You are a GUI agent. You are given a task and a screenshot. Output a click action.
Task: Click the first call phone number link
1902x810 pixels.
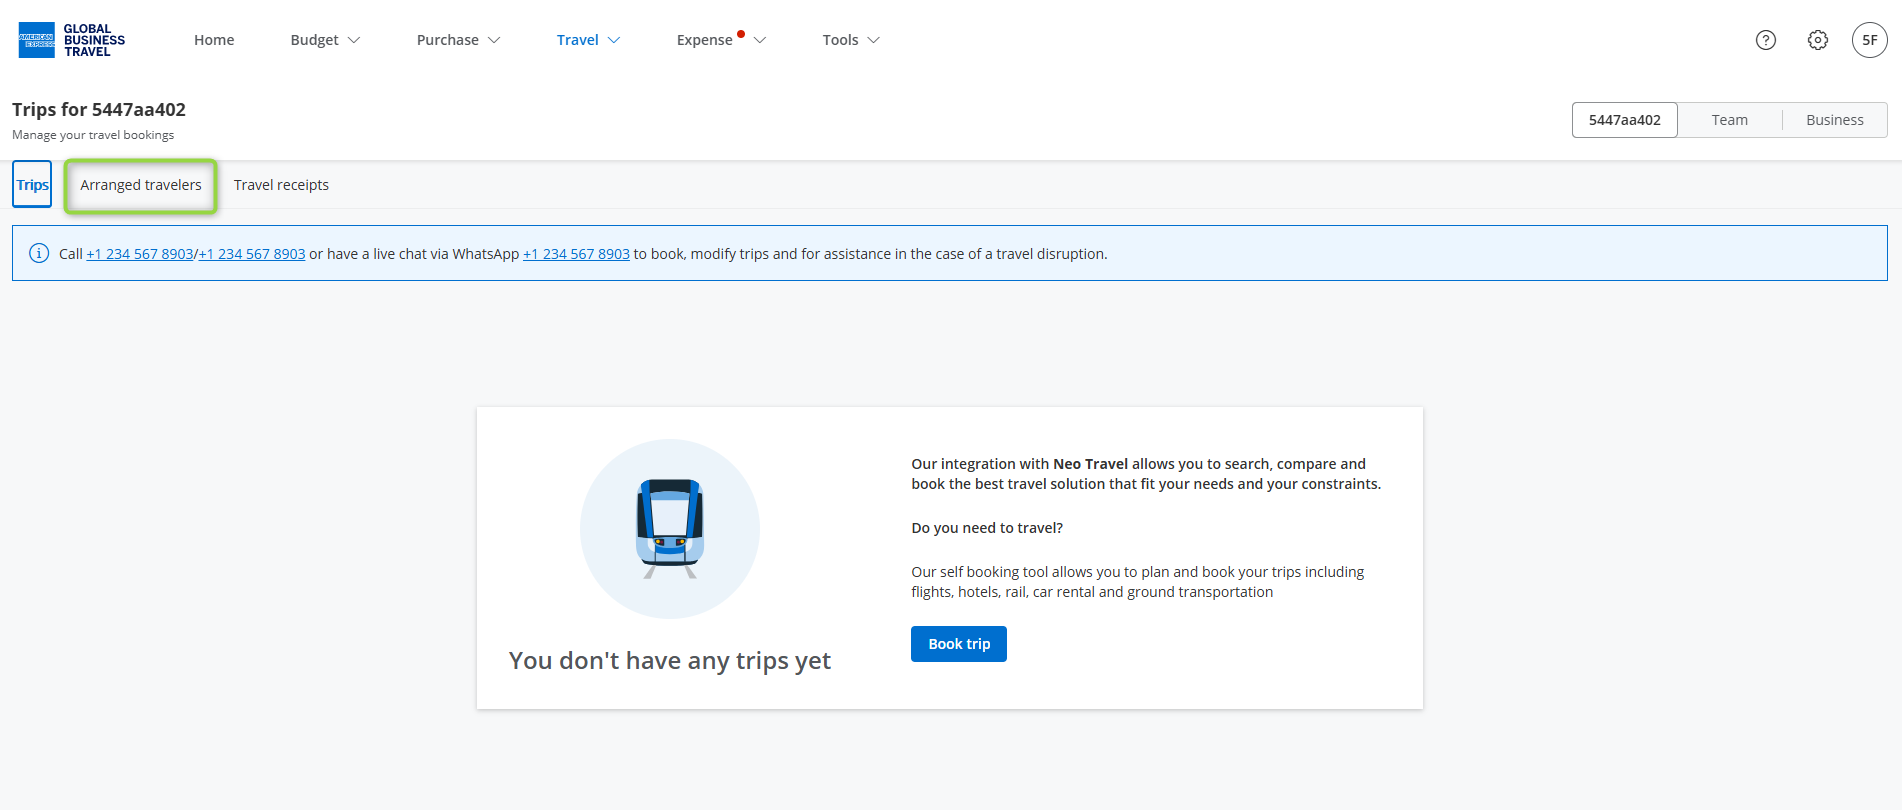tap(139, 254)
